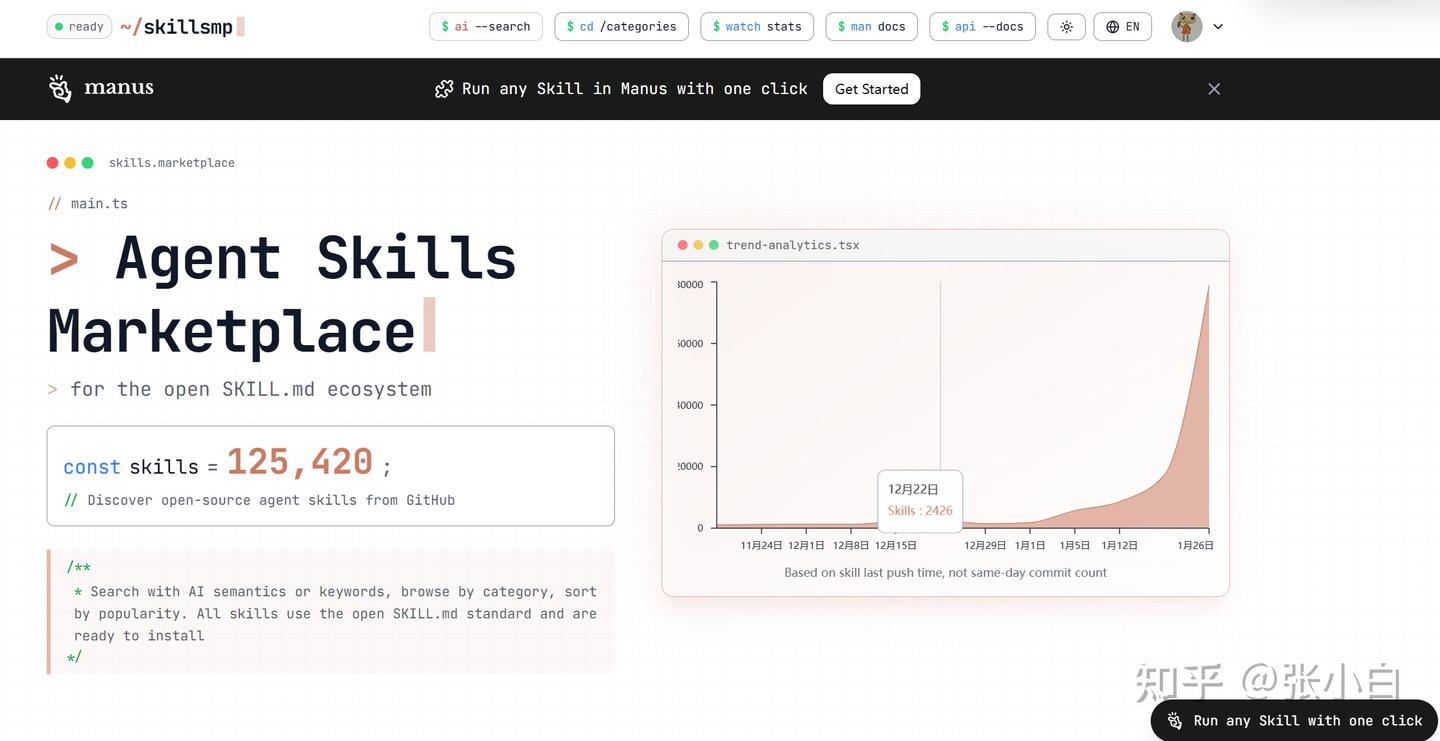This screenshot has width=1440, height=741.
Task: Click the 125,420 skills count
Action: click(300, 462)
